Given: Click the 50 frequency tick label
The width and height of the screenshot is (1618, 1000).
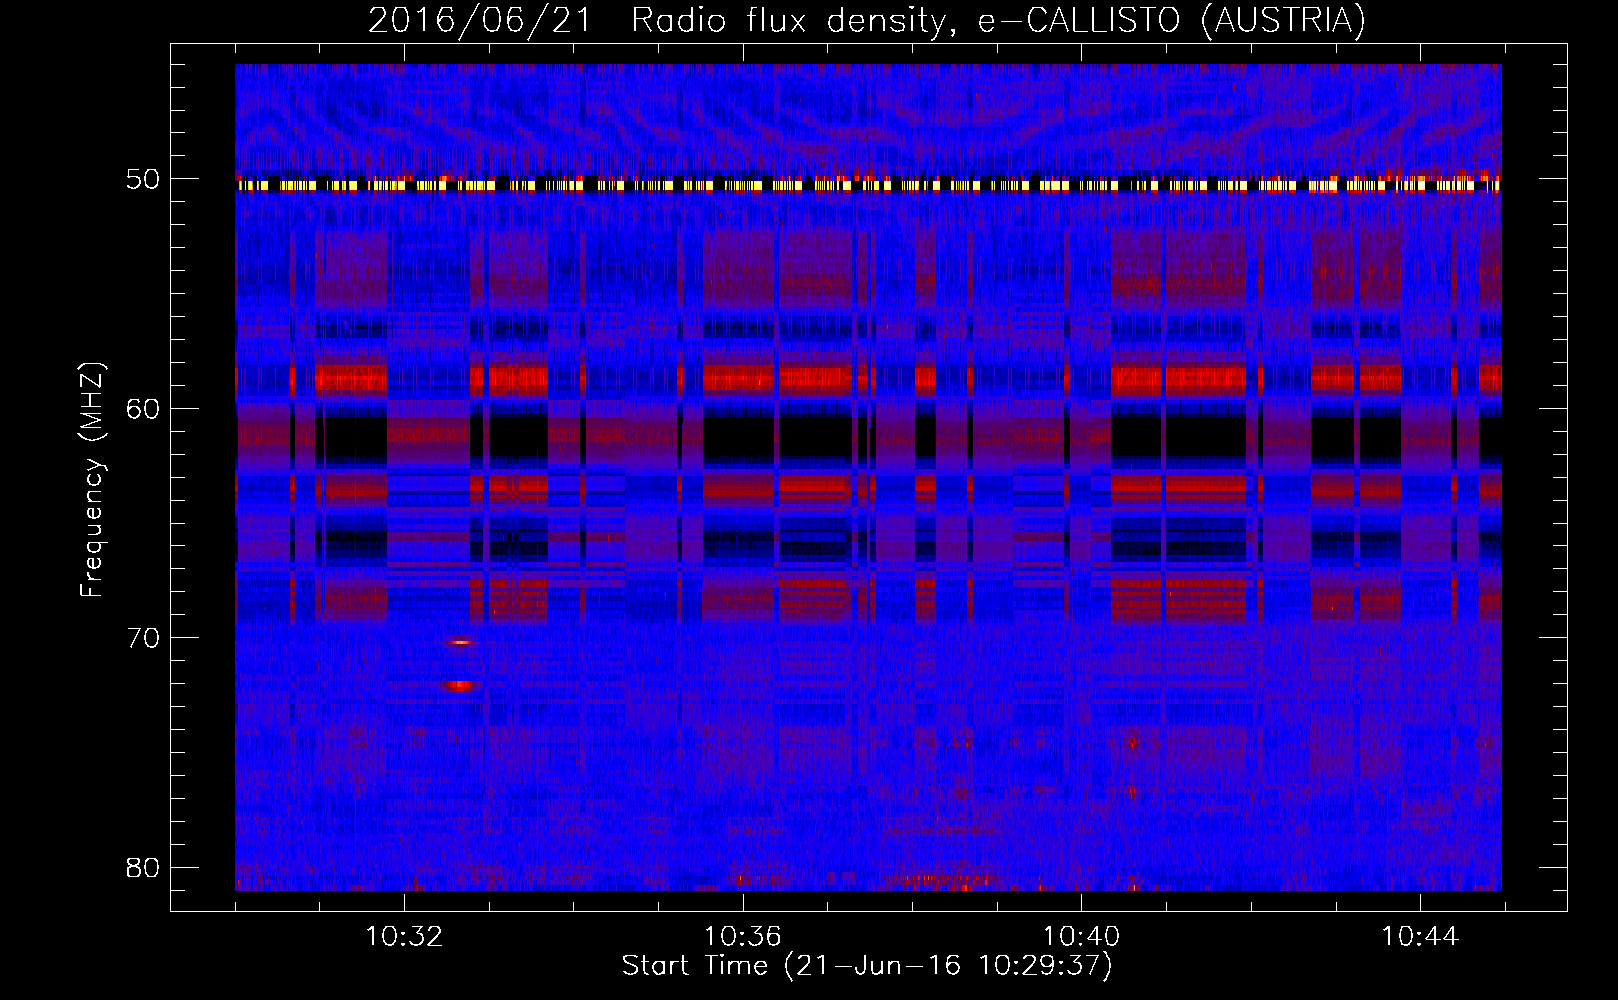Looking at the screenshot, I should (x=143, y=180).
